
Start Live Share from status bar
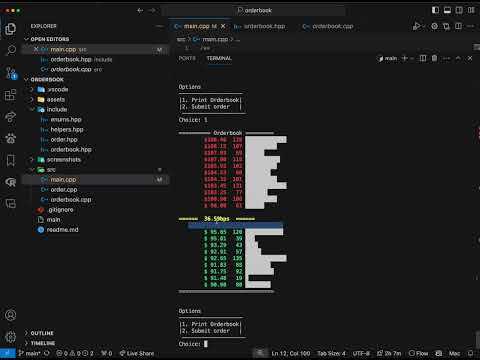(x=137, y=353)
